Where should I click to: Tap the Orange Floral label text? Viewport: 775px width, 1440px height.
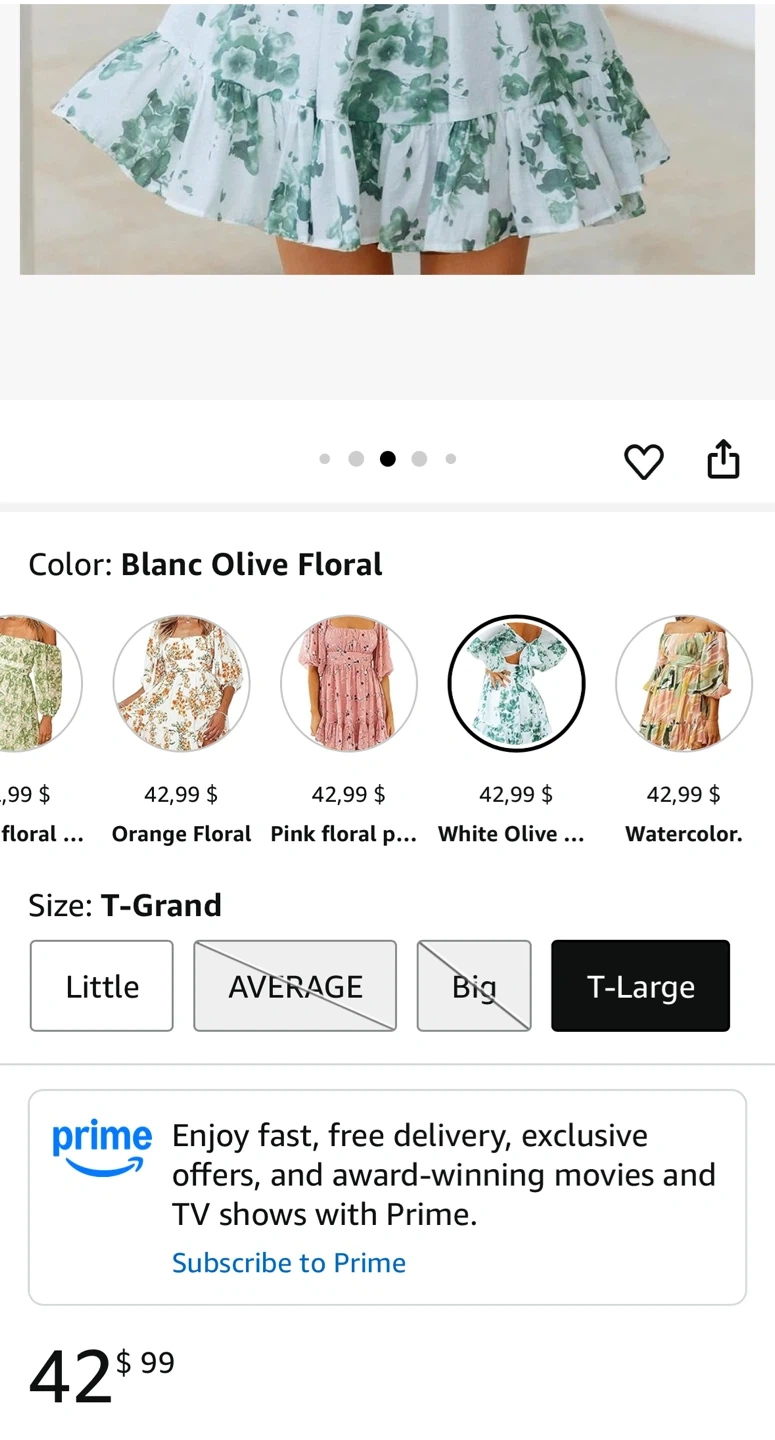tap(181, 834)
